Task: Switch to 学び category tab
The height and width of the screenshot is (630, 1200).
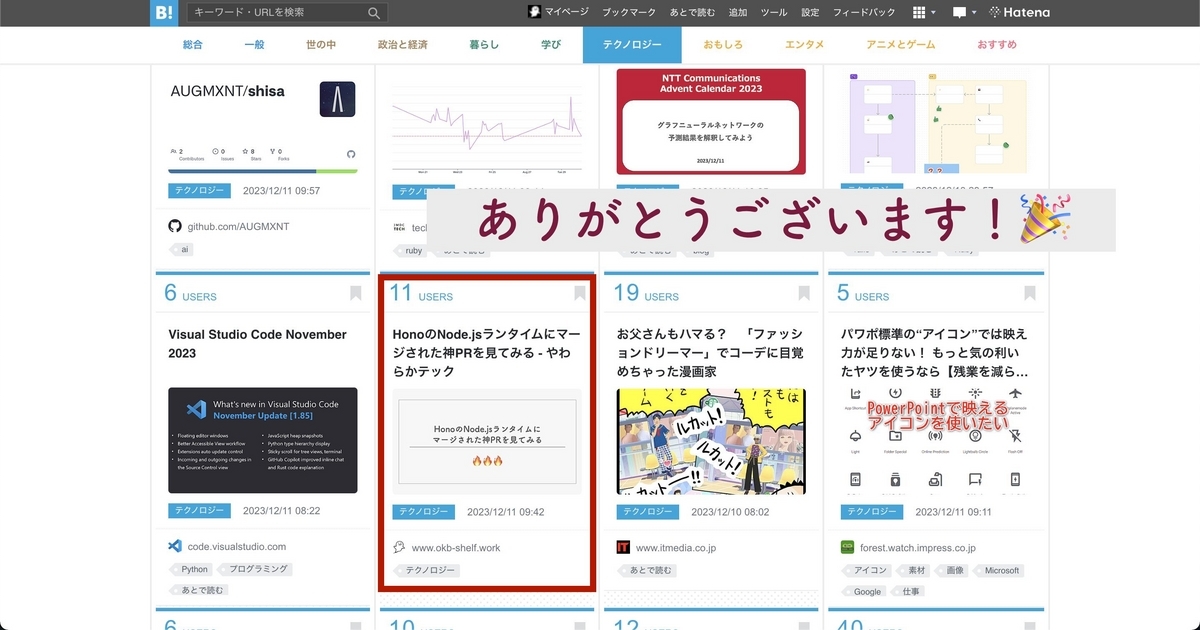Action: [551, 45]
